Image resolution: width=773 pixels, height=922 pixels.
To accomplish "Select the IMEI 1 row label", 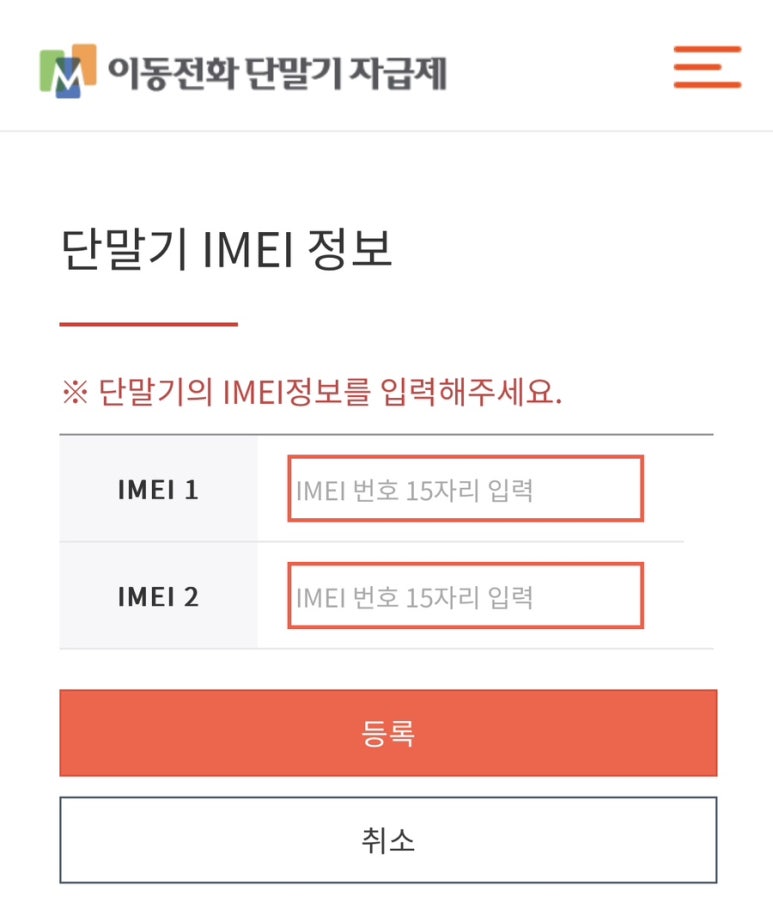I will tap(158, 490).
